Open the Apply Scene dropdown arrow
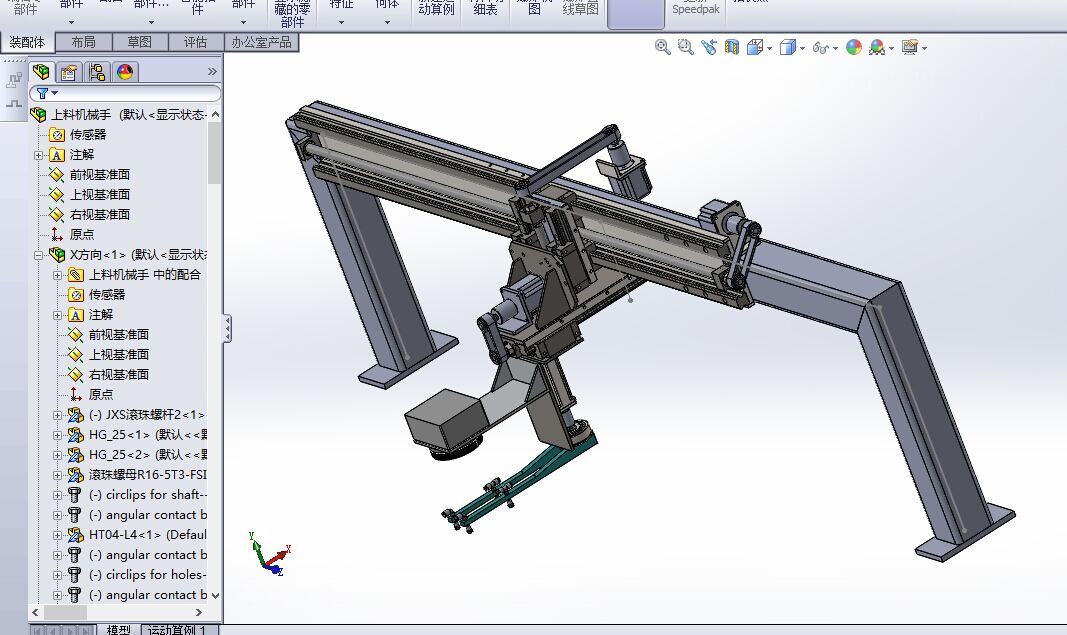Viewport: 1067px width, 635px height. (x=891, y=48)
